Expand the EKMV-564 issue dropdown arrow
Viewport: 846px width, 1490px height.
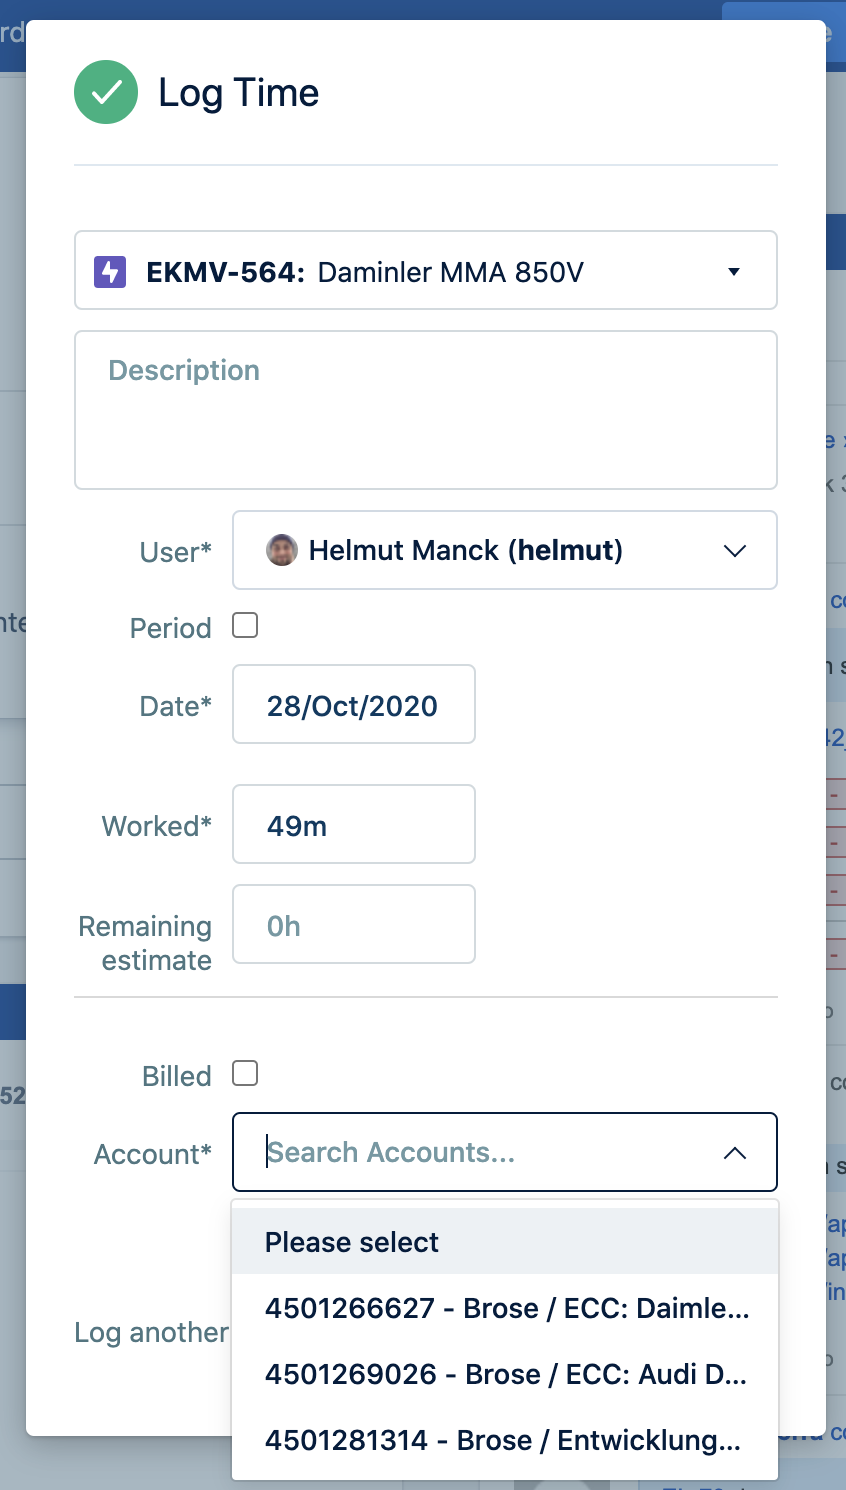pos(734,272)
